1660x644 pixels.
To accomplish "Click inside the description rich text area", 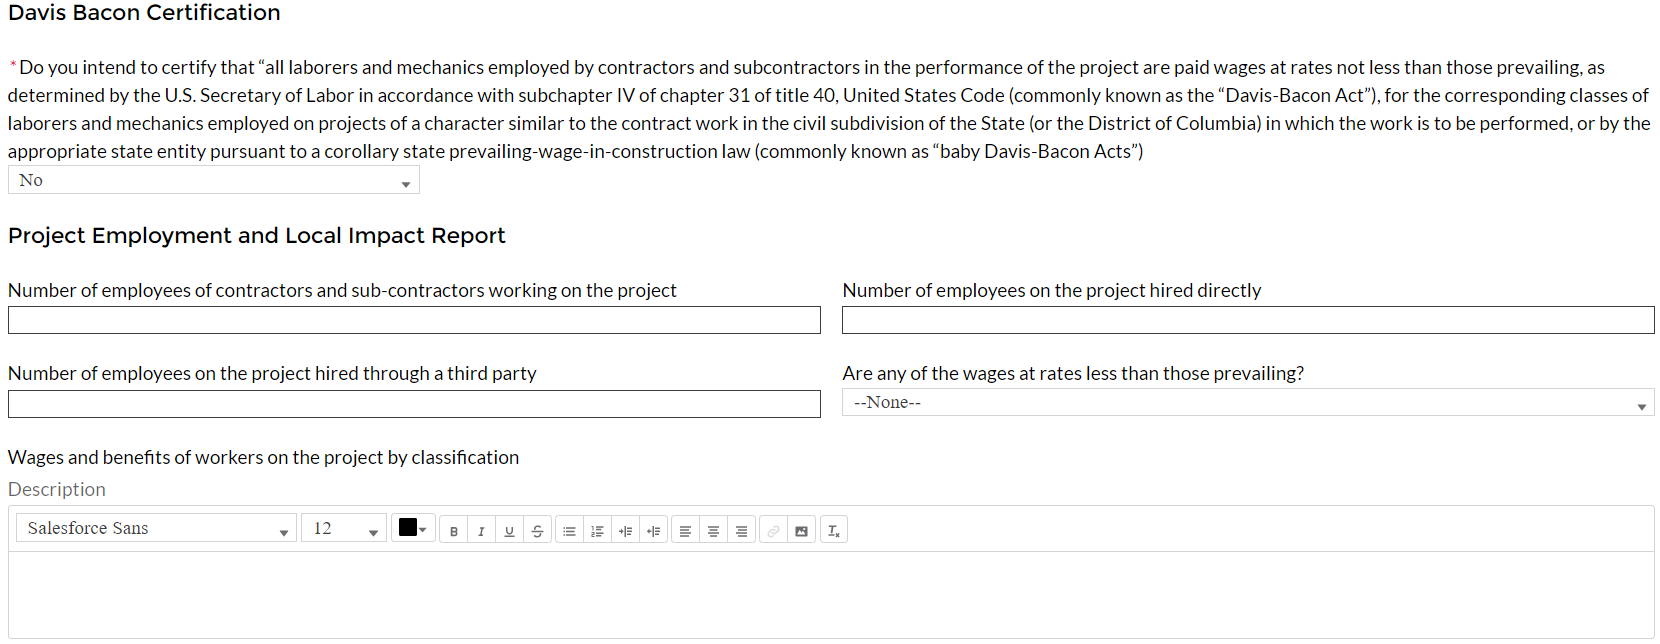I will click(830, 595).
